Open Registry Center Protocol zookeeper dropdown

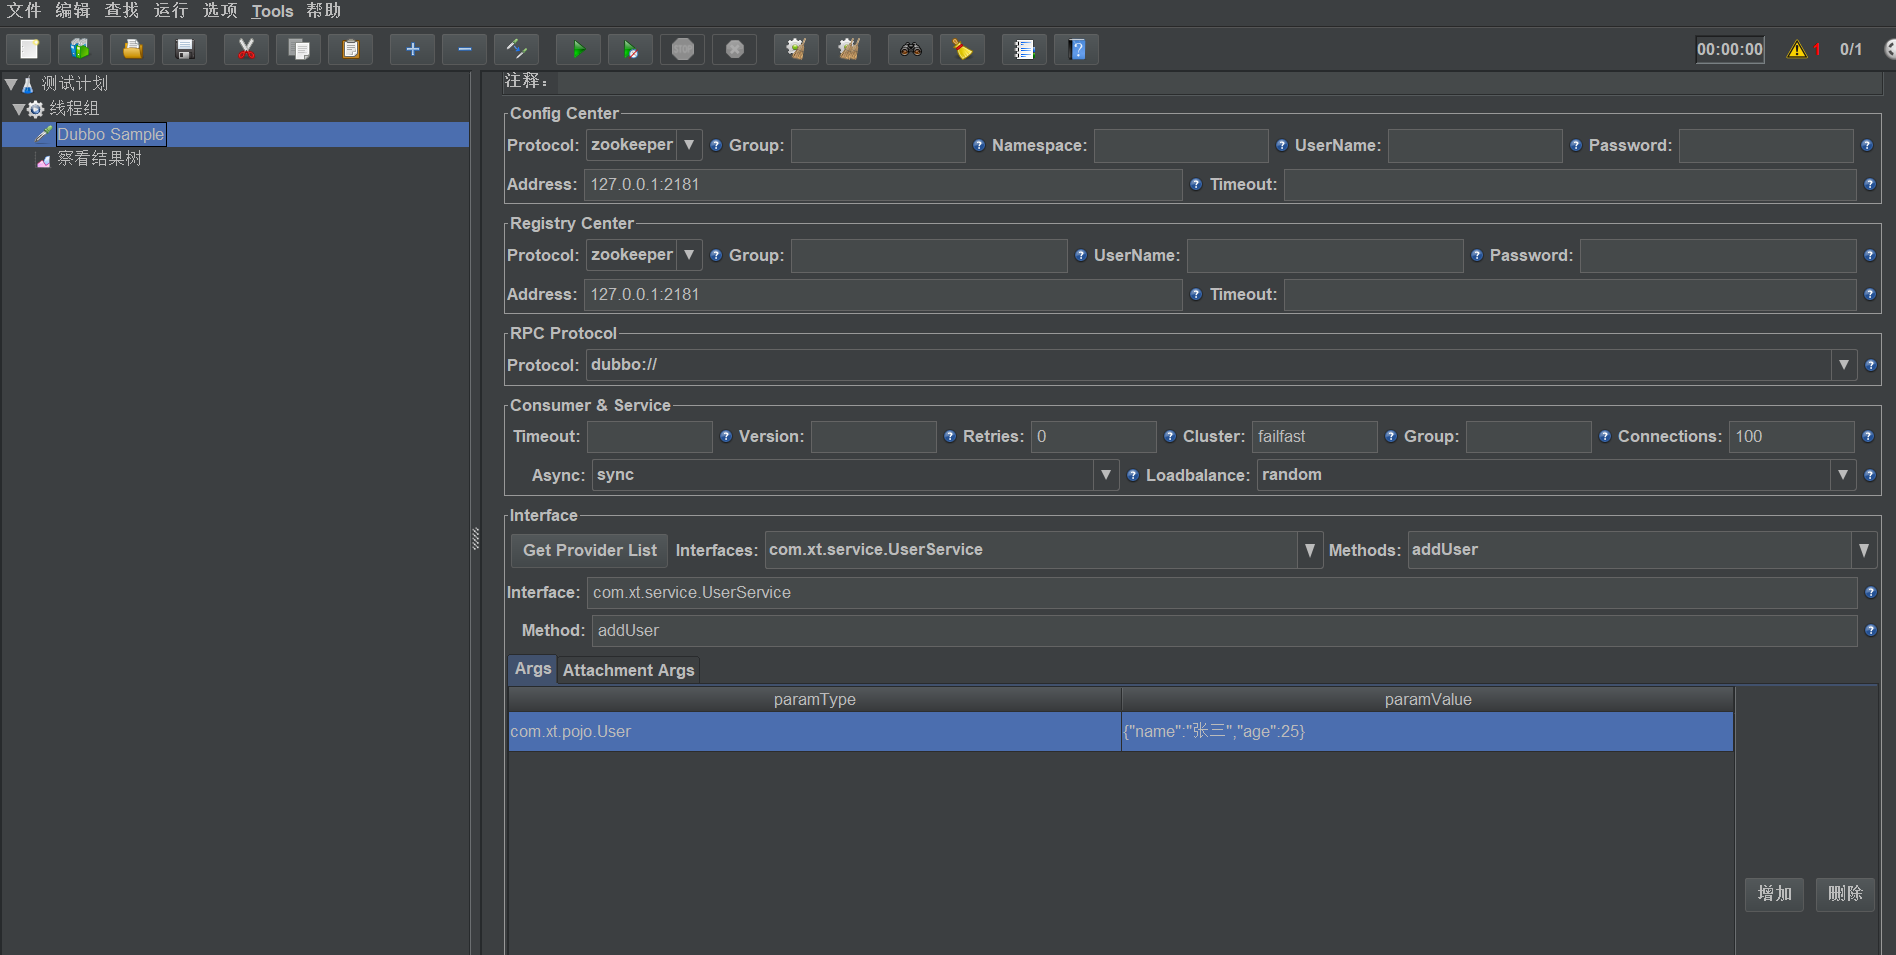[644, 255]
